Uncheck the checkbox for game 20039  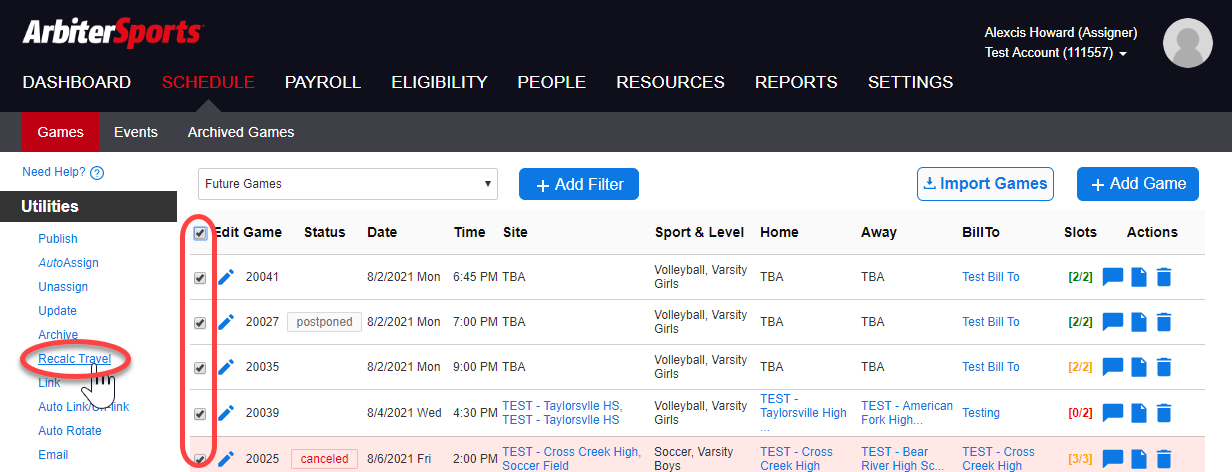[x=200, y=413]
